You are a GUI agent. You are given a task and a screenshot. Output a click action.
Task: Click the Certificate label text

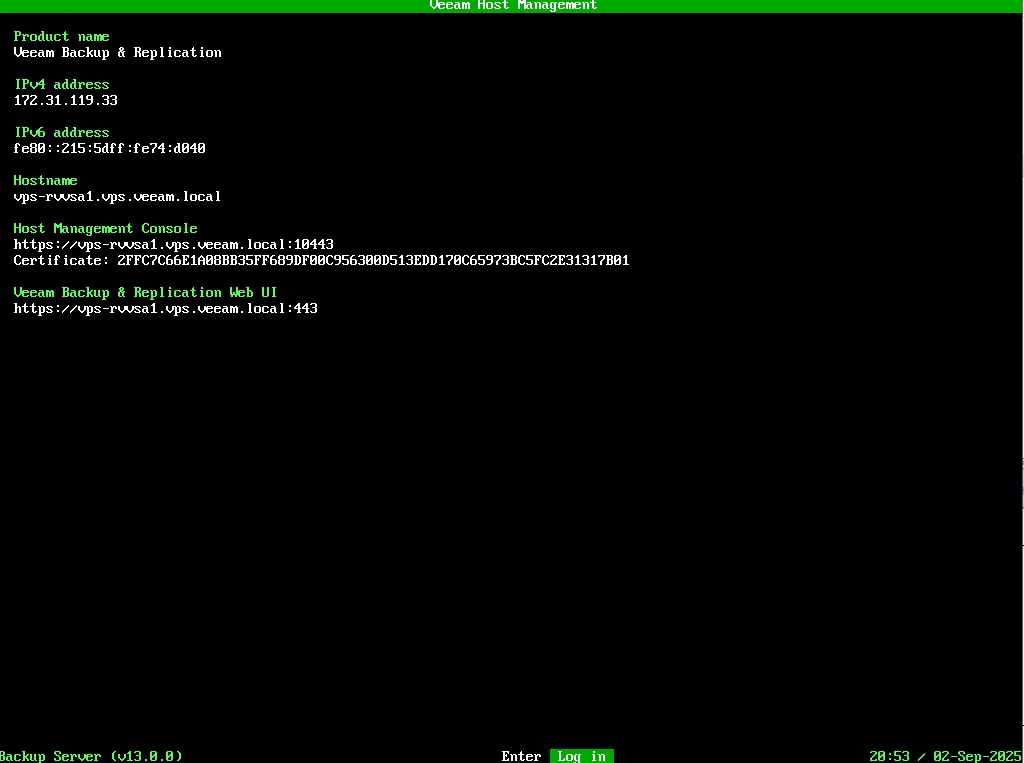pyautogui.click(x=61, y=260)
